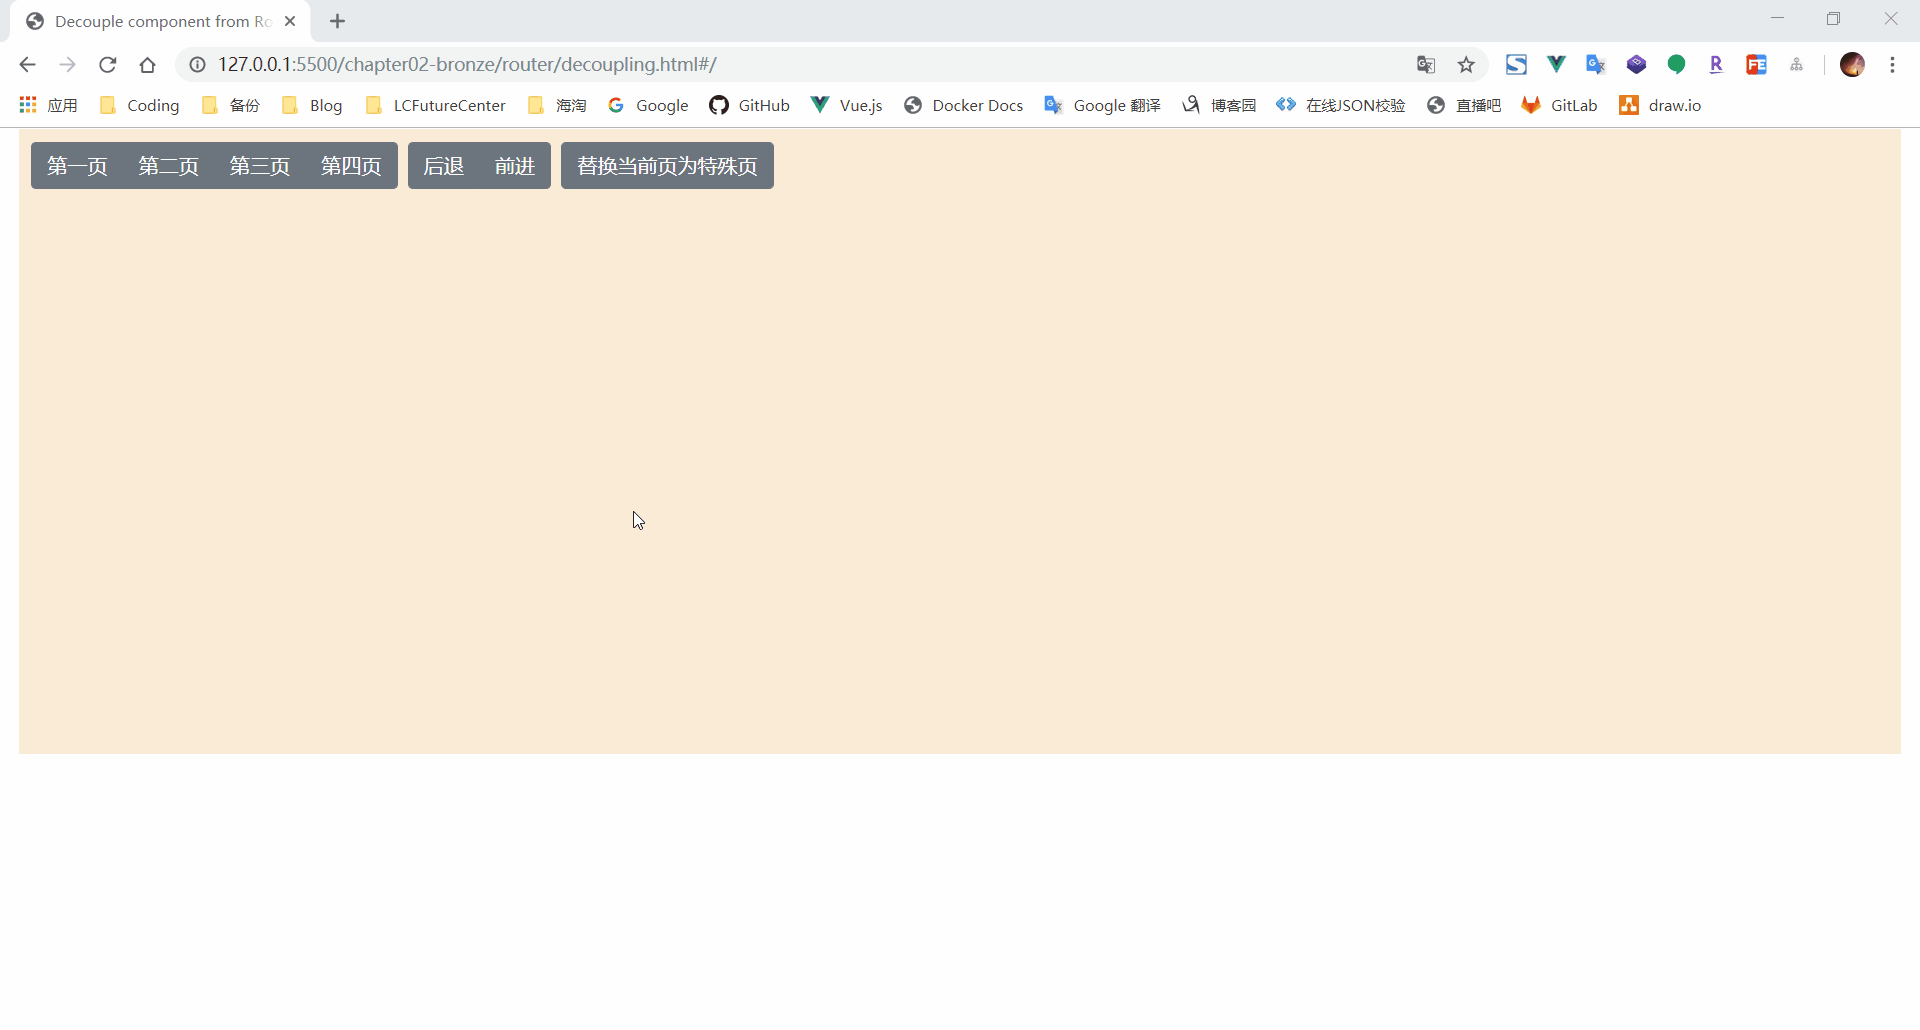The height and width of the screenshot is (1030, 1920).
Task: Open the 应用 apps shortcut
Action: pos(48,105)
